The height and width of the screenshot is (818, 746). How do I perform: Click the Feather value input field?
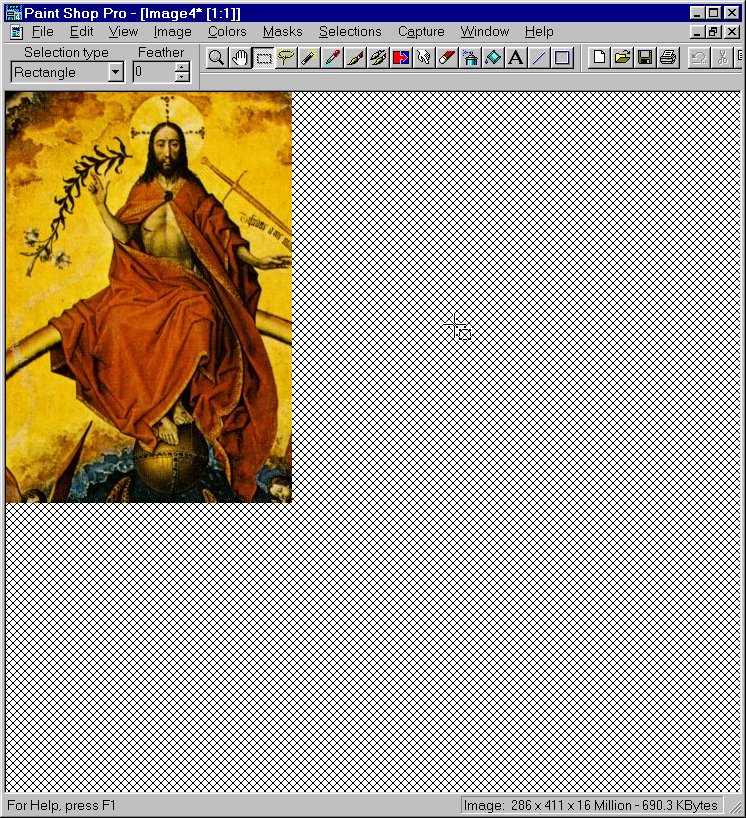click(153, 72)
